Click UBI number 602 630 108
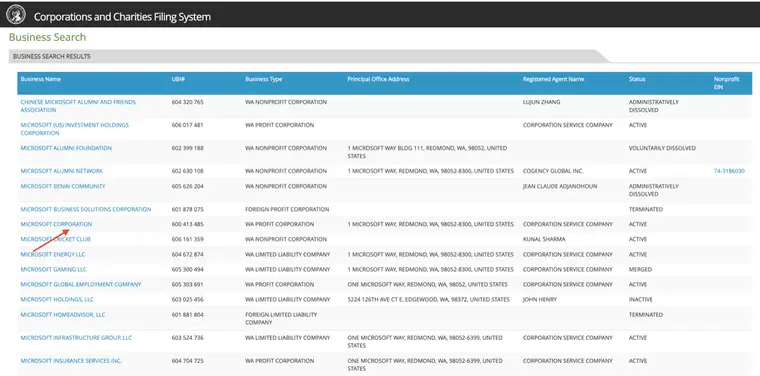This screenshot has width=760, height=376. [188, 171]
